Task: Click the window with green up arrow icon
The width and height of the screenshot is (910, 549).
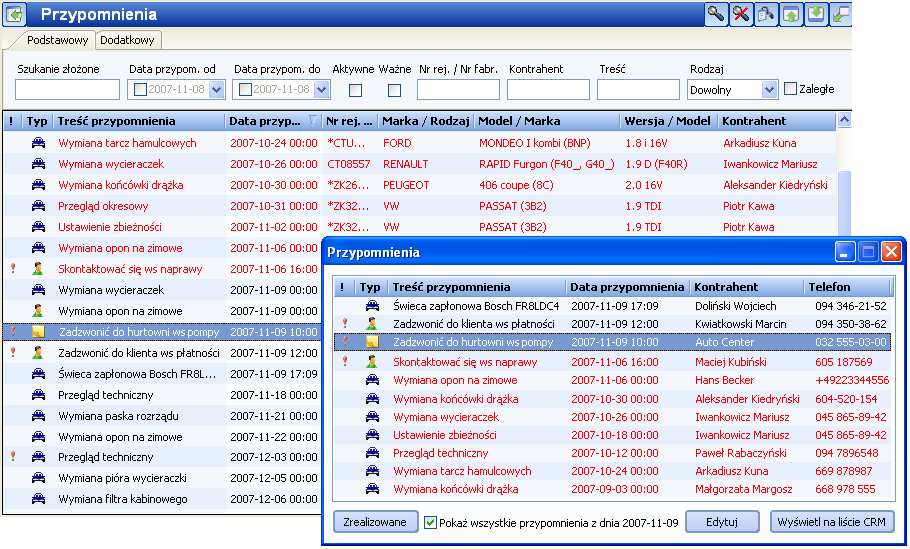Action: [791, 14]
